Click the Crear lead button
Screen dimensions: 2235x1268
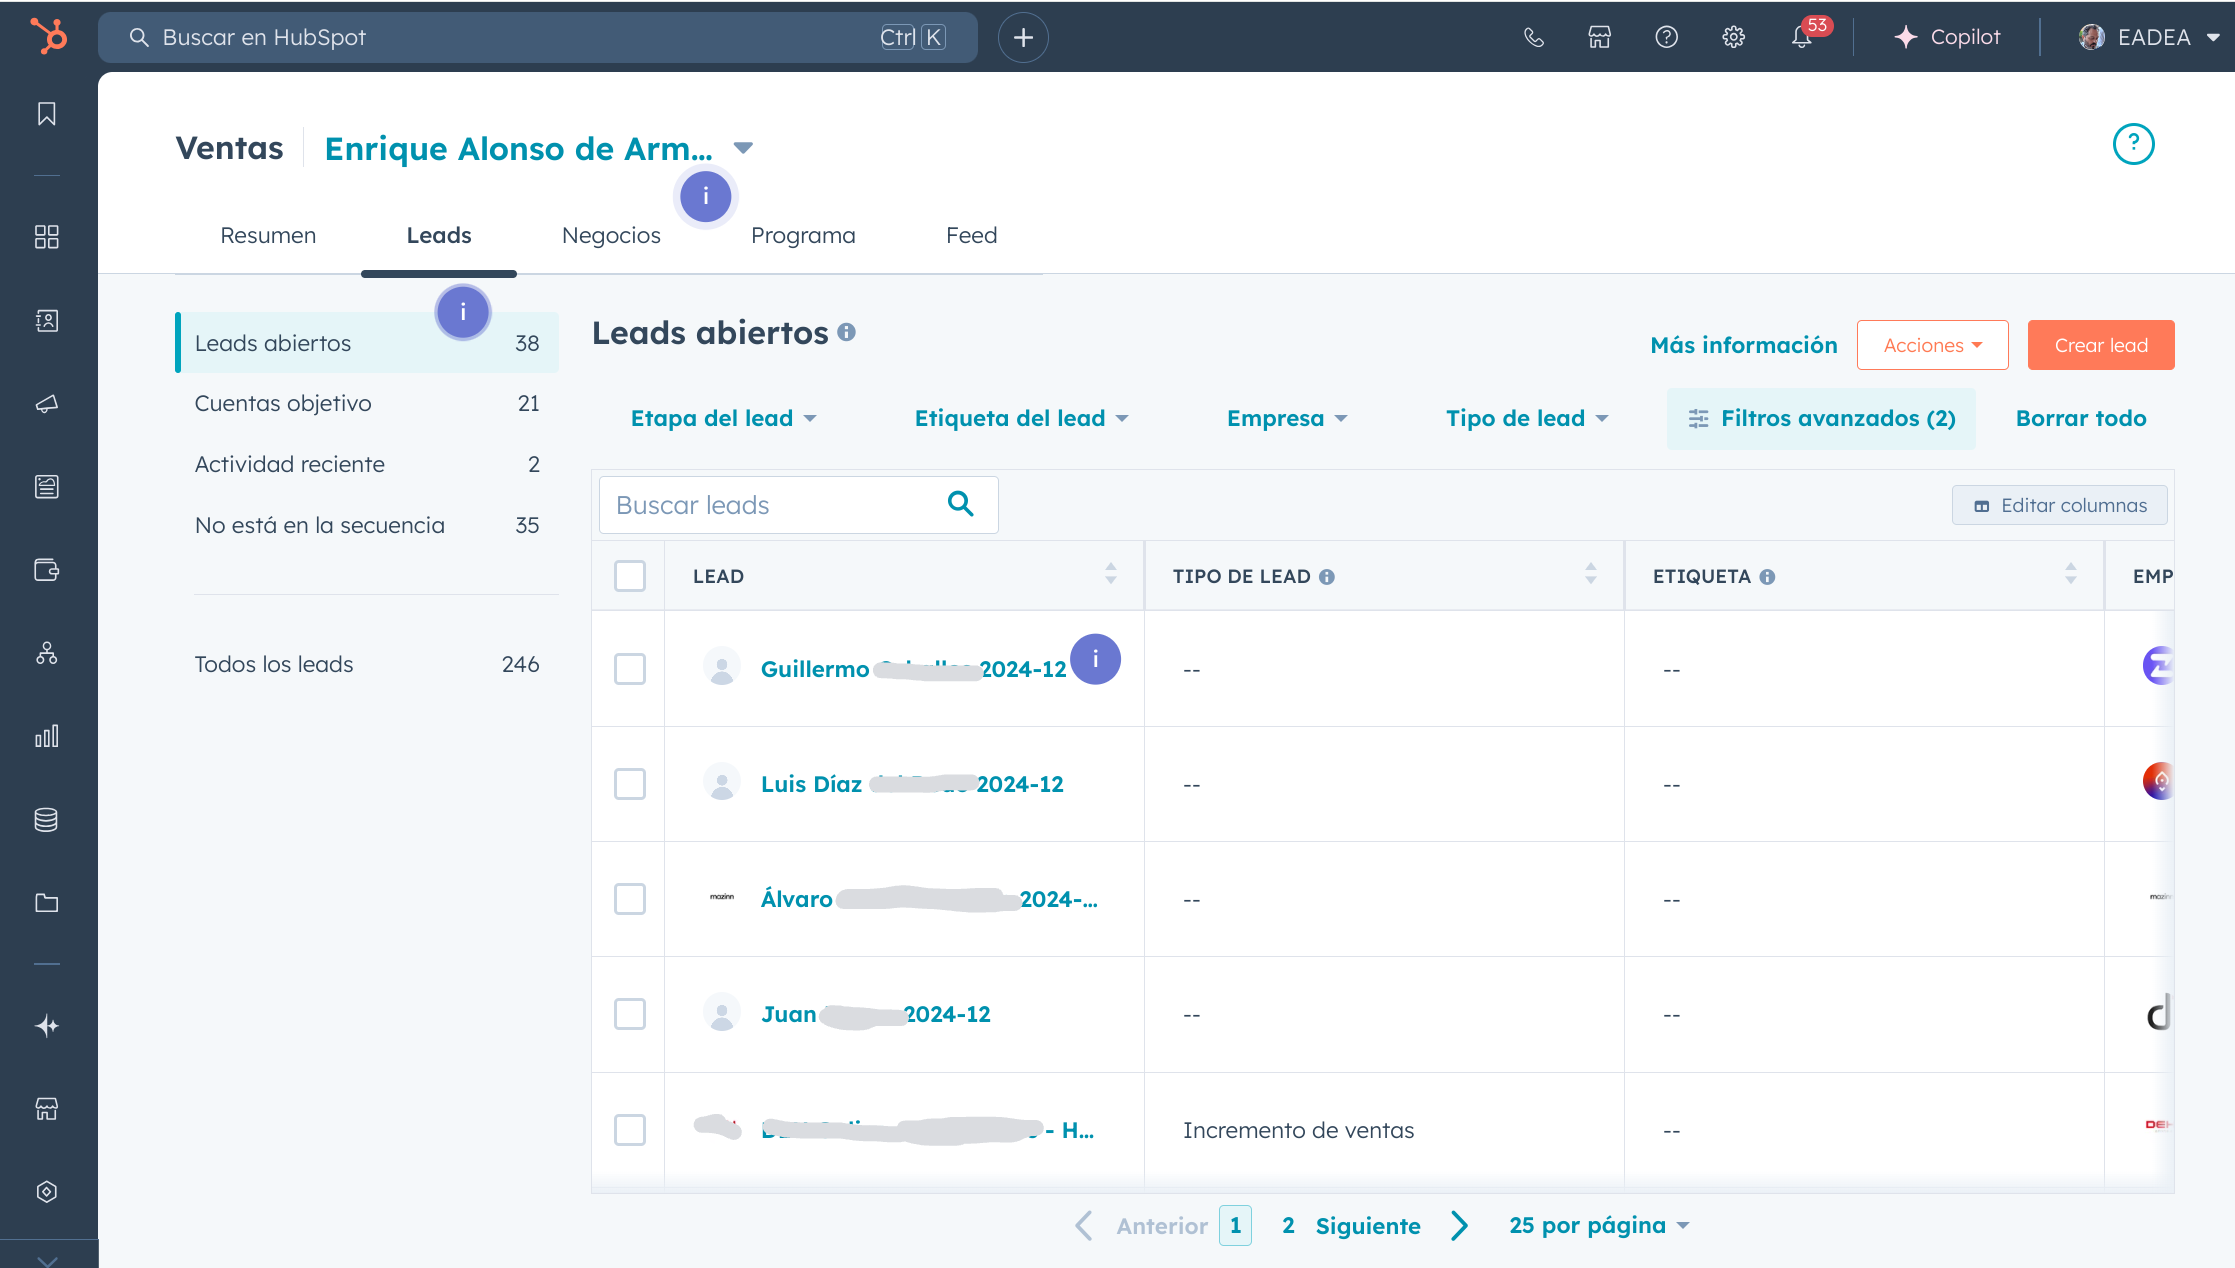point(2100,345)
